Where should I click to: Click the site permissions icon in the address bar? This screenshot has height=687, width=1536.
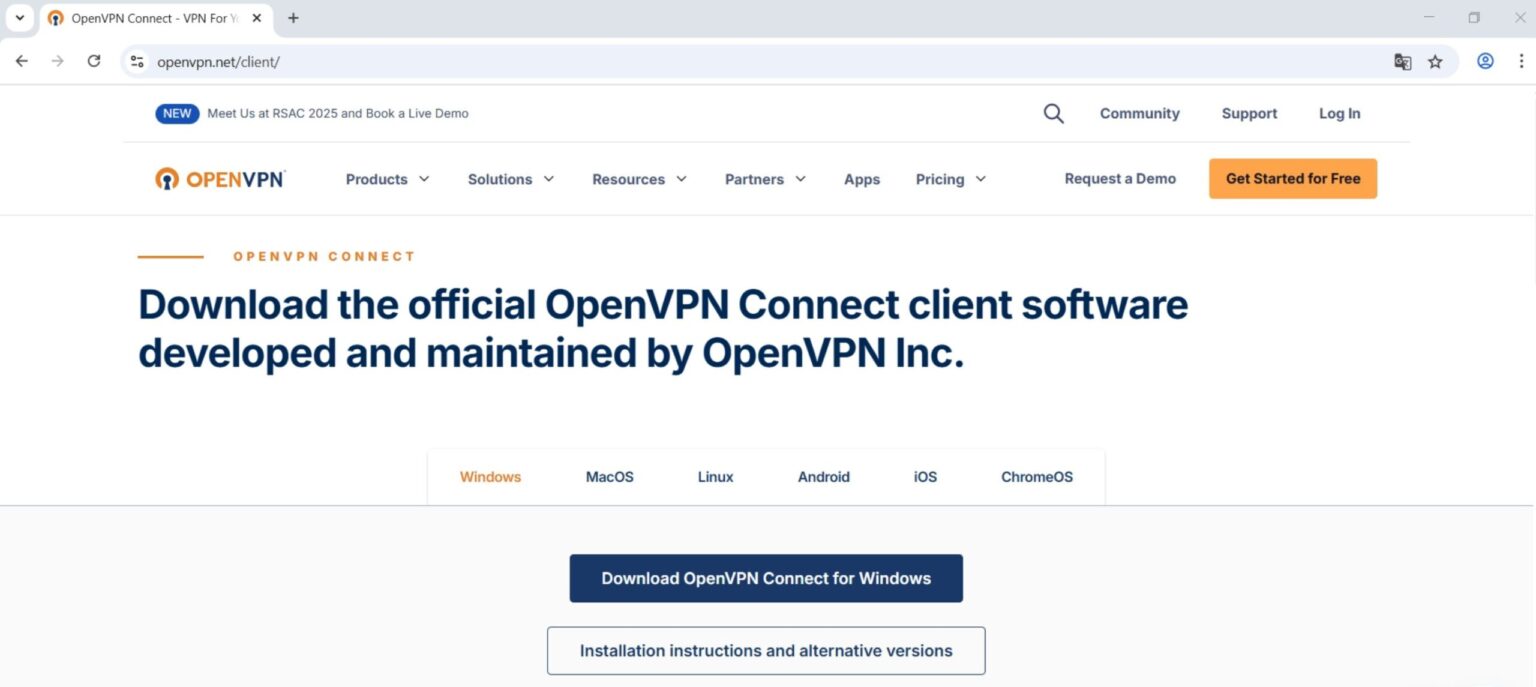pos(136,61)
